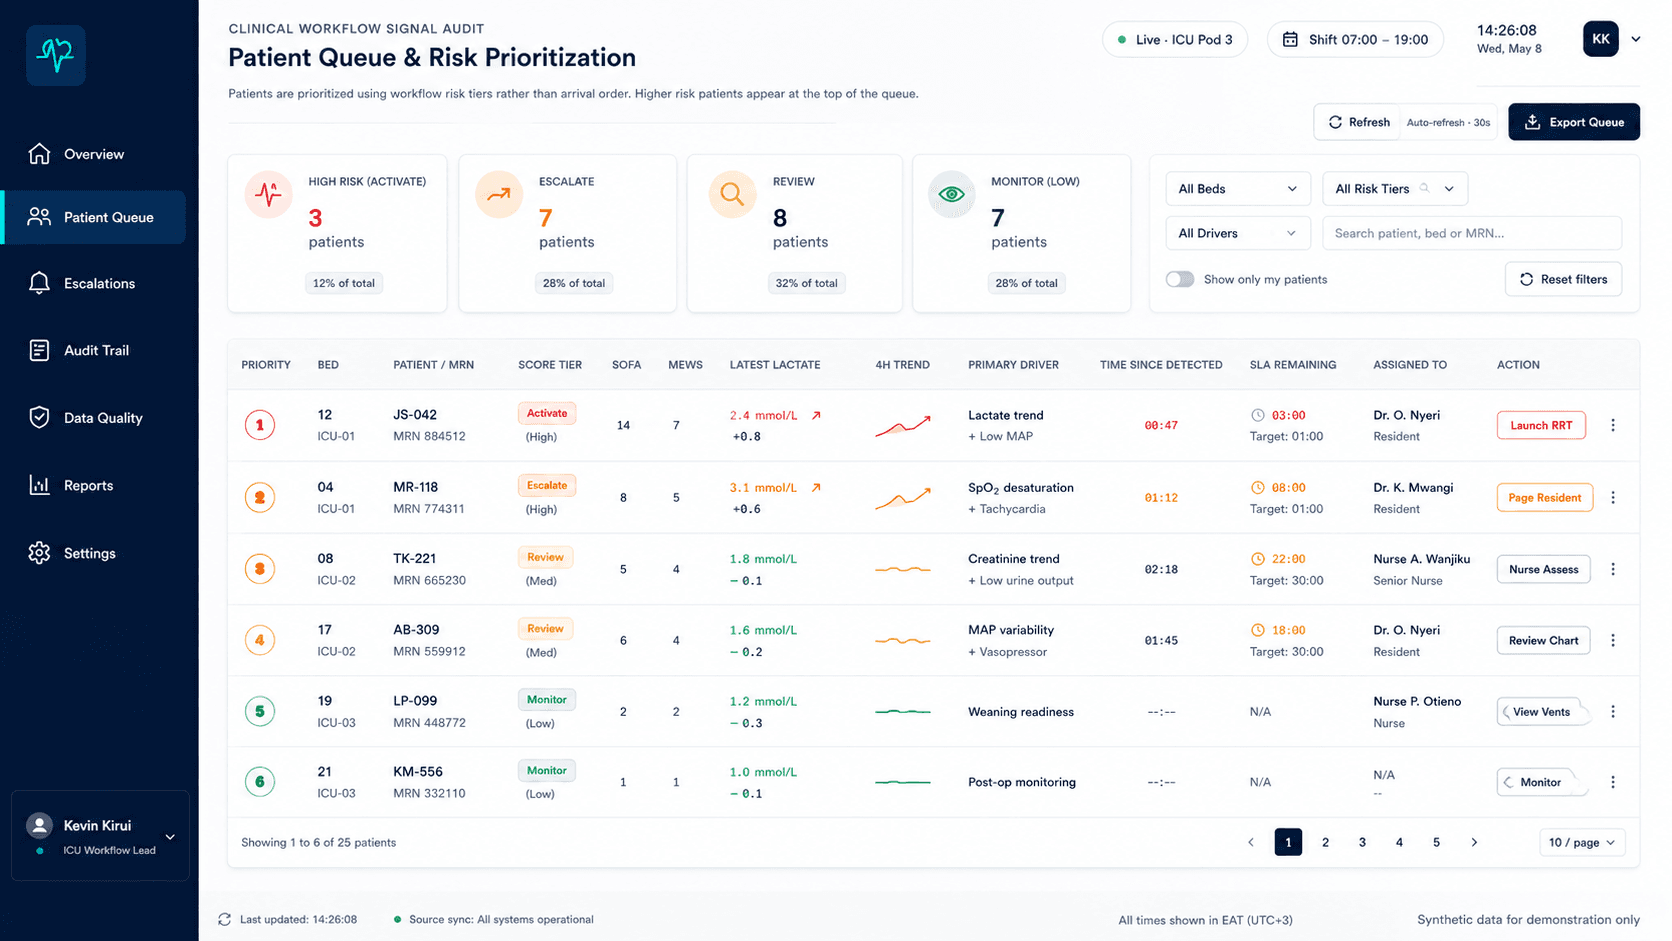Open the Patient Queue menu item
Image resolution: width=1672 pixels, height=941 pixels.
tap(95, 217)
